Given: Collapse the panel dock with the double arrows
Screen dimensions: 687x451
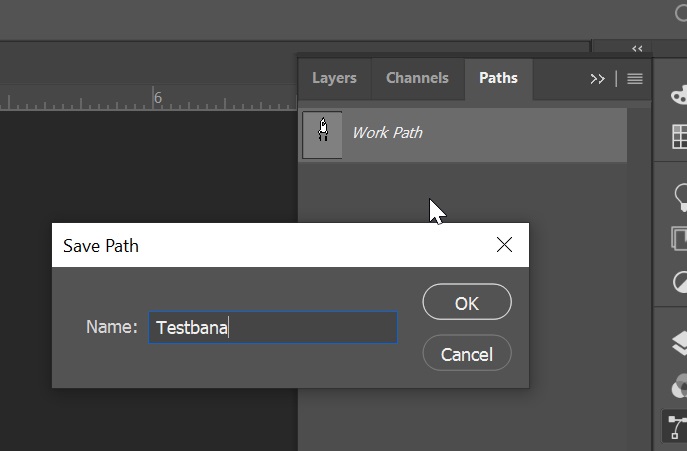Looking at the screenshot, I should point(637,48).
